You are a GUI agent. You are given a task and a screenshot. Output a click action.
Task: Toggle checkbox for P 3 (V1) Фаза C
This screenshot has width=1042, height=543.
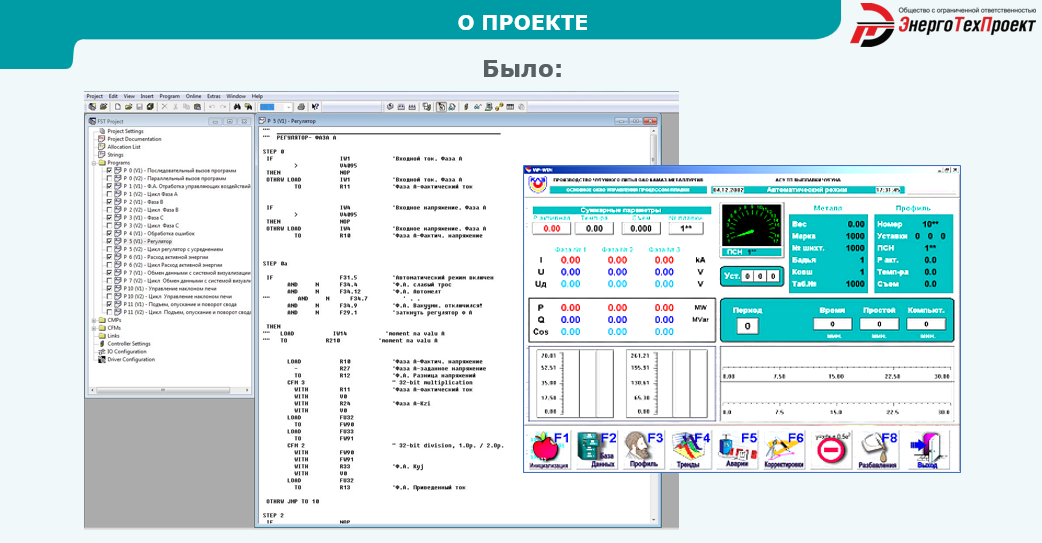click(110, 217)
